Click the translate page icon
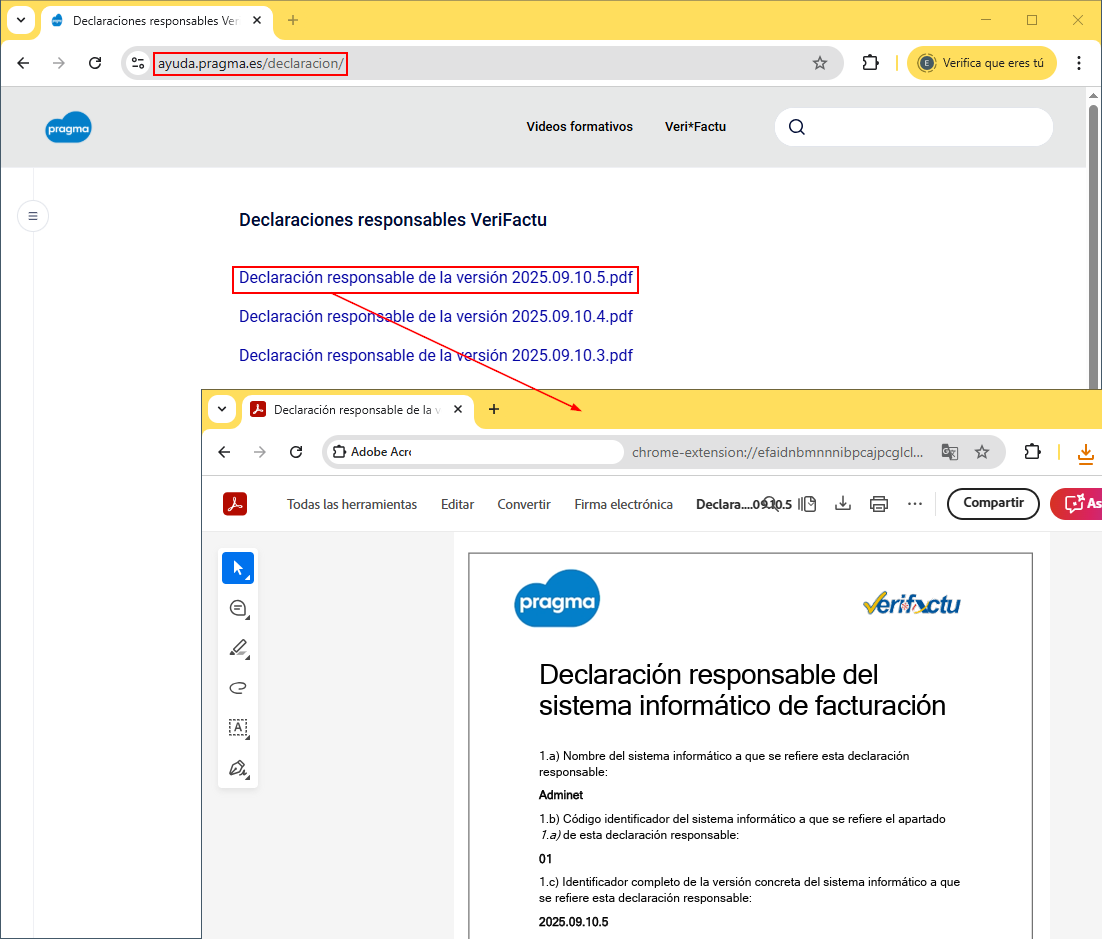 click(x=949, y=452)
